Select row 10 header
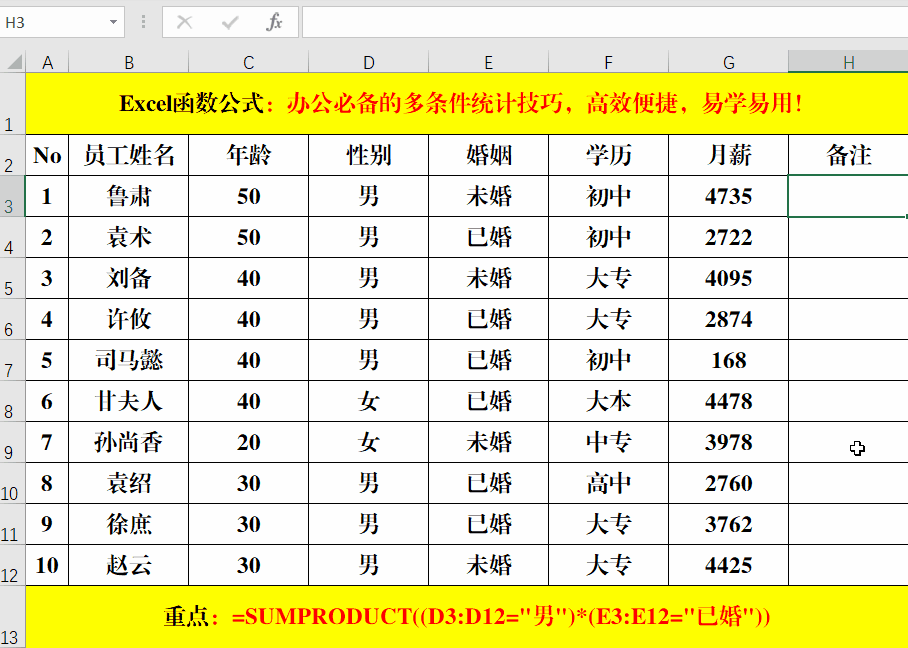The width and height of the screenshot is (908, 648). point(12,483)
